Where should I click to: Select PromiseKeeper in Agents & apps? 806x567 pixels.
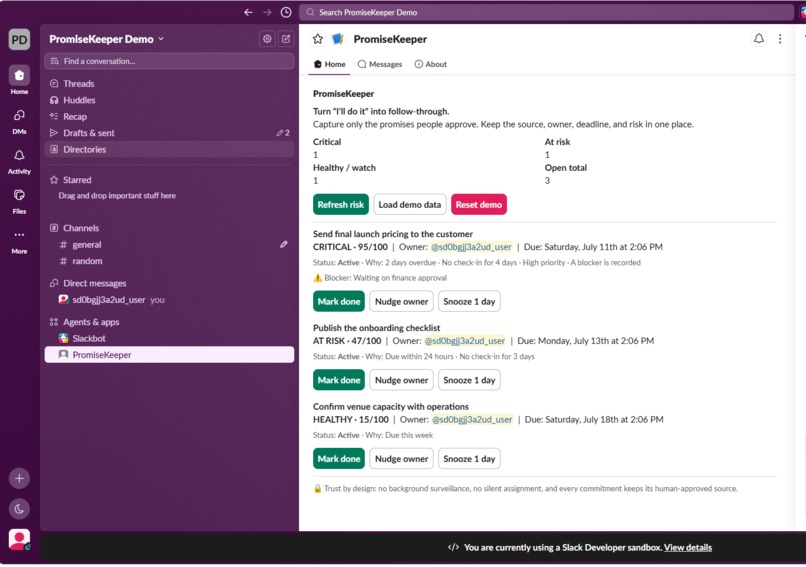[x=169, y=355]
